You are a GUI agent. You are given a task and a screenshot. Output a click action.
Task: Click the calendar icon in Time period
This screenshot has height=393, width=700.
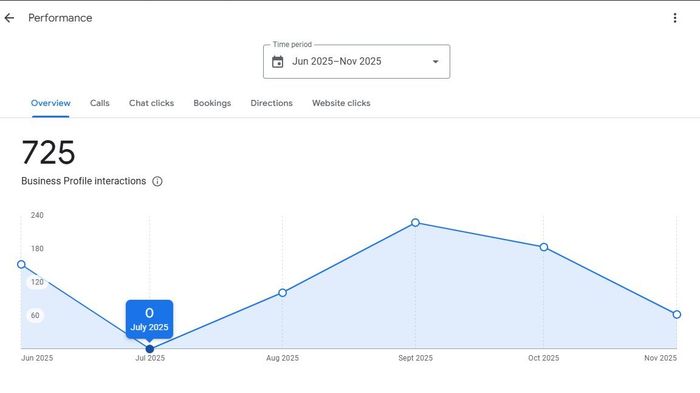click(x=277, y=62)
